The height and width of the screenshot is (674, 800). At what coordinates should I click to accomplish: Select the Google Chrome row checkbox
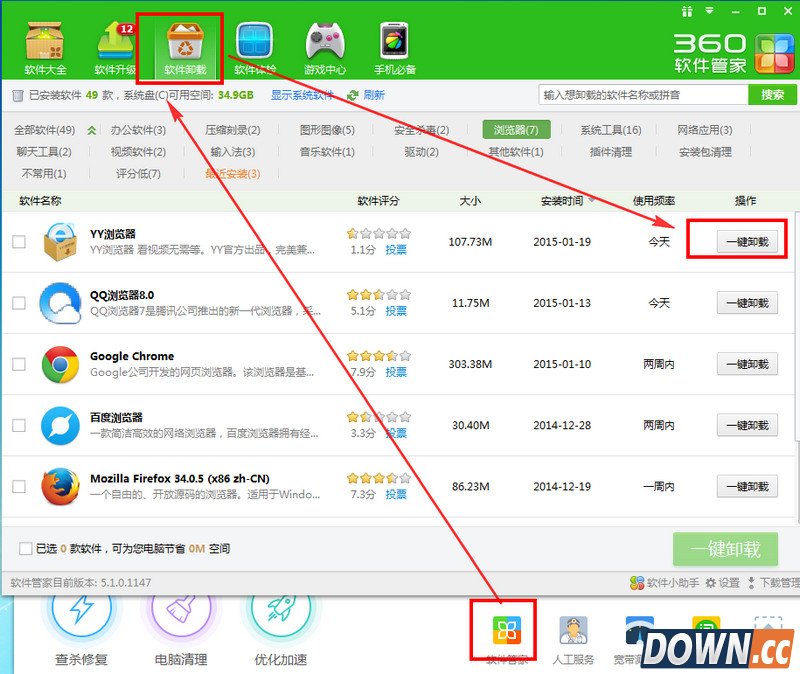(19, 365)
